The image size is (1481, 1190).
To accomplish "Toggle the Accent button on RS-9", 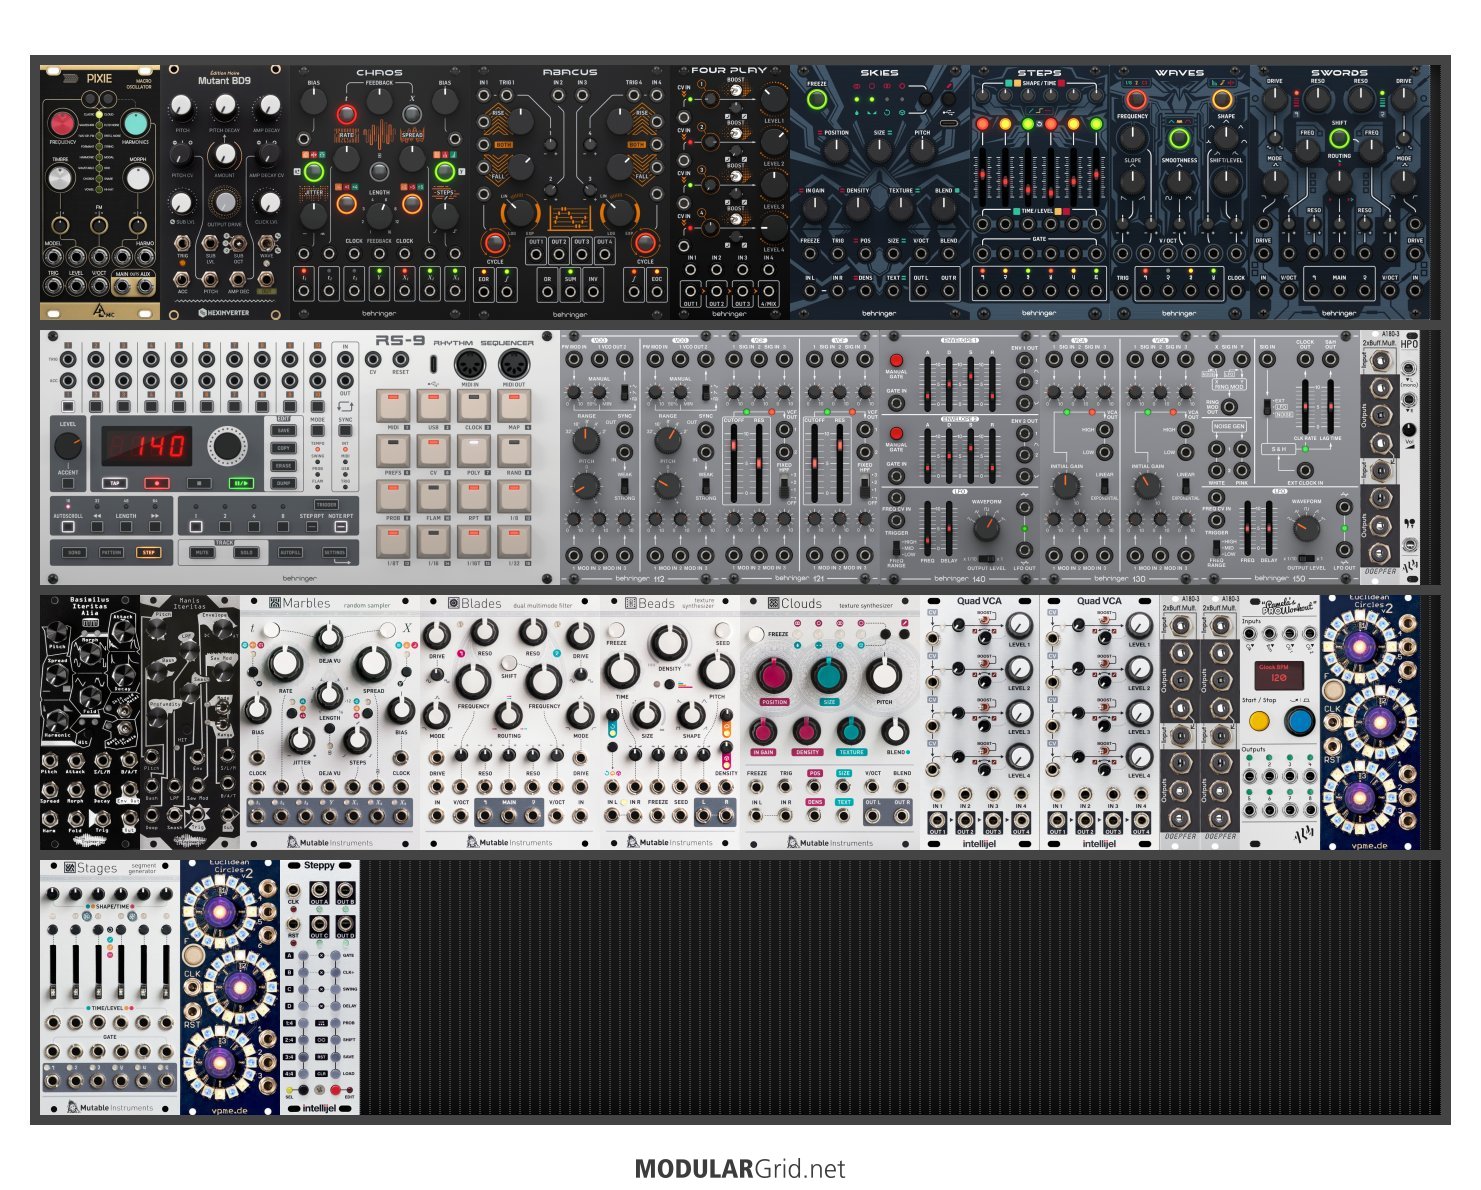I will click(x=68, y=483).
